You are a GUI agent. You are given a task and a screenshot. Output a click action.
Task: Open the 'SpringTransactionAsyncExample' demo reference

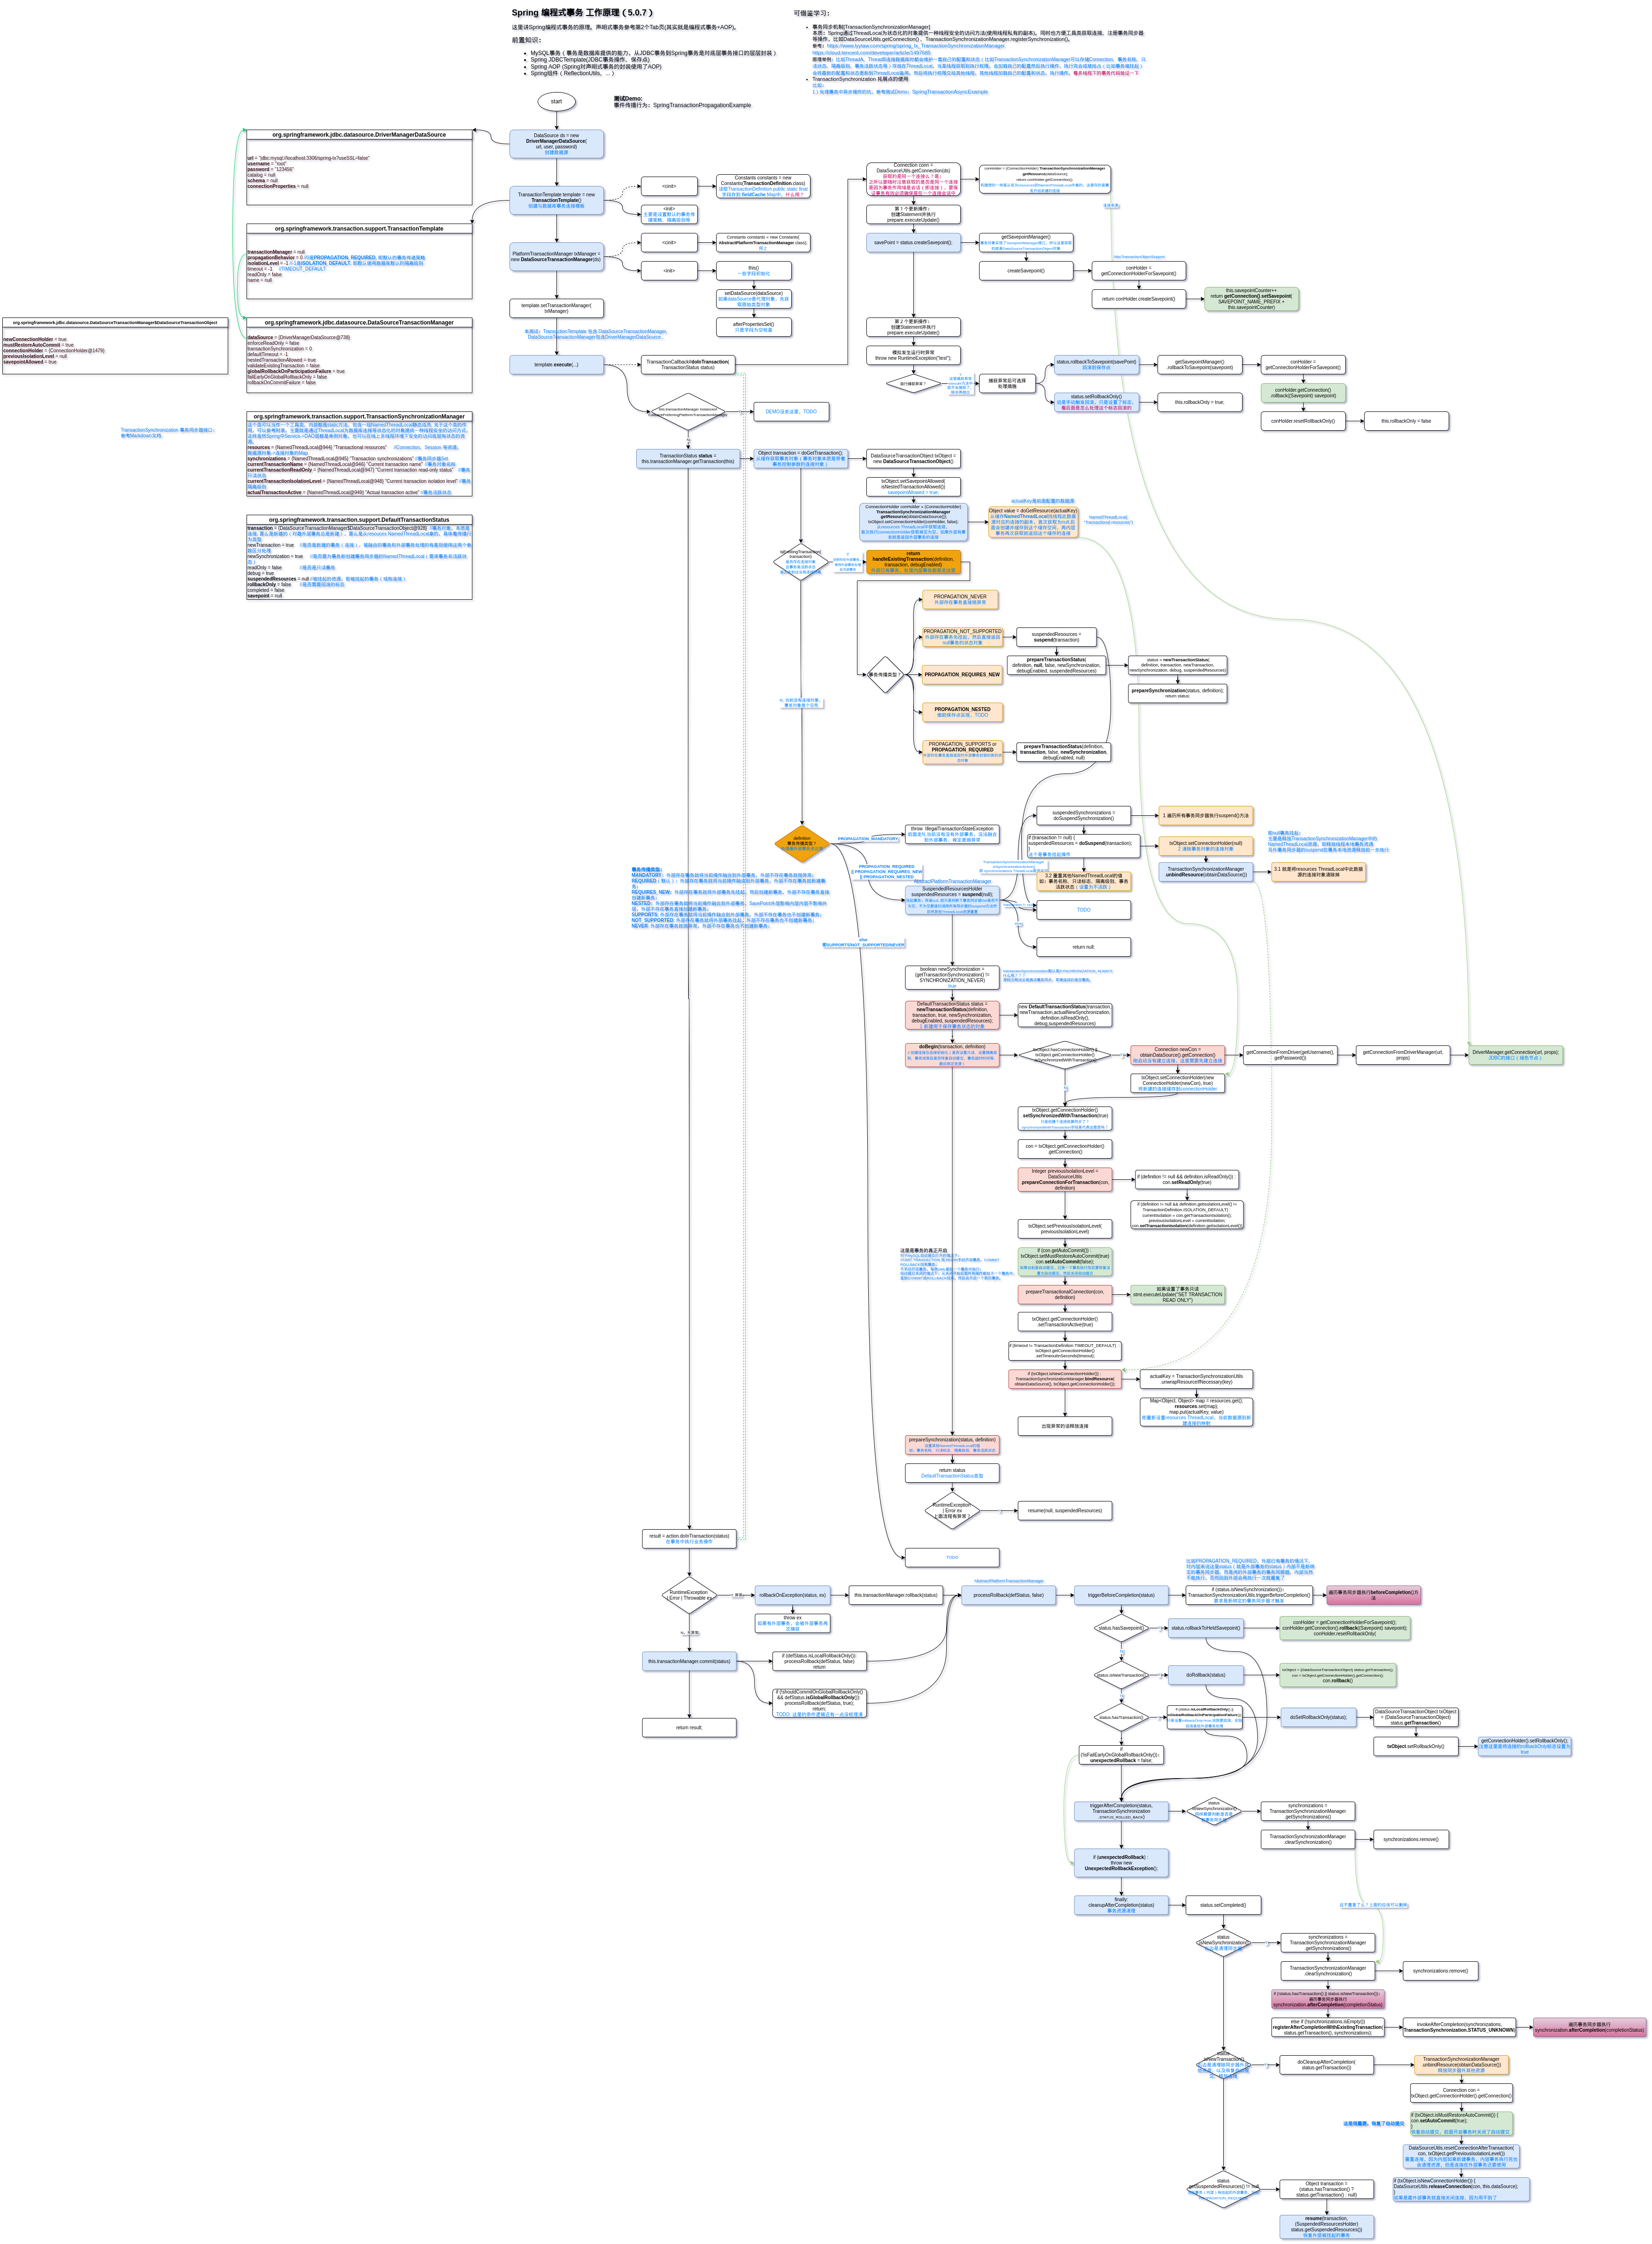(x=949, y=92)
